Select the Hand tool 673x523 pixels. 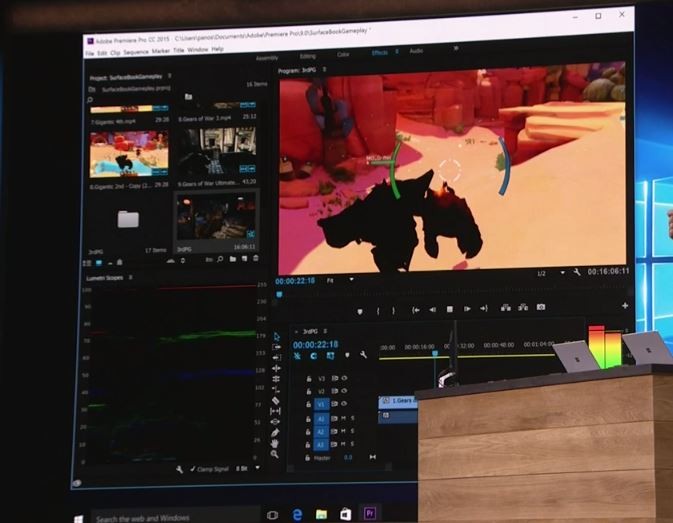click(x=275, y=443)
